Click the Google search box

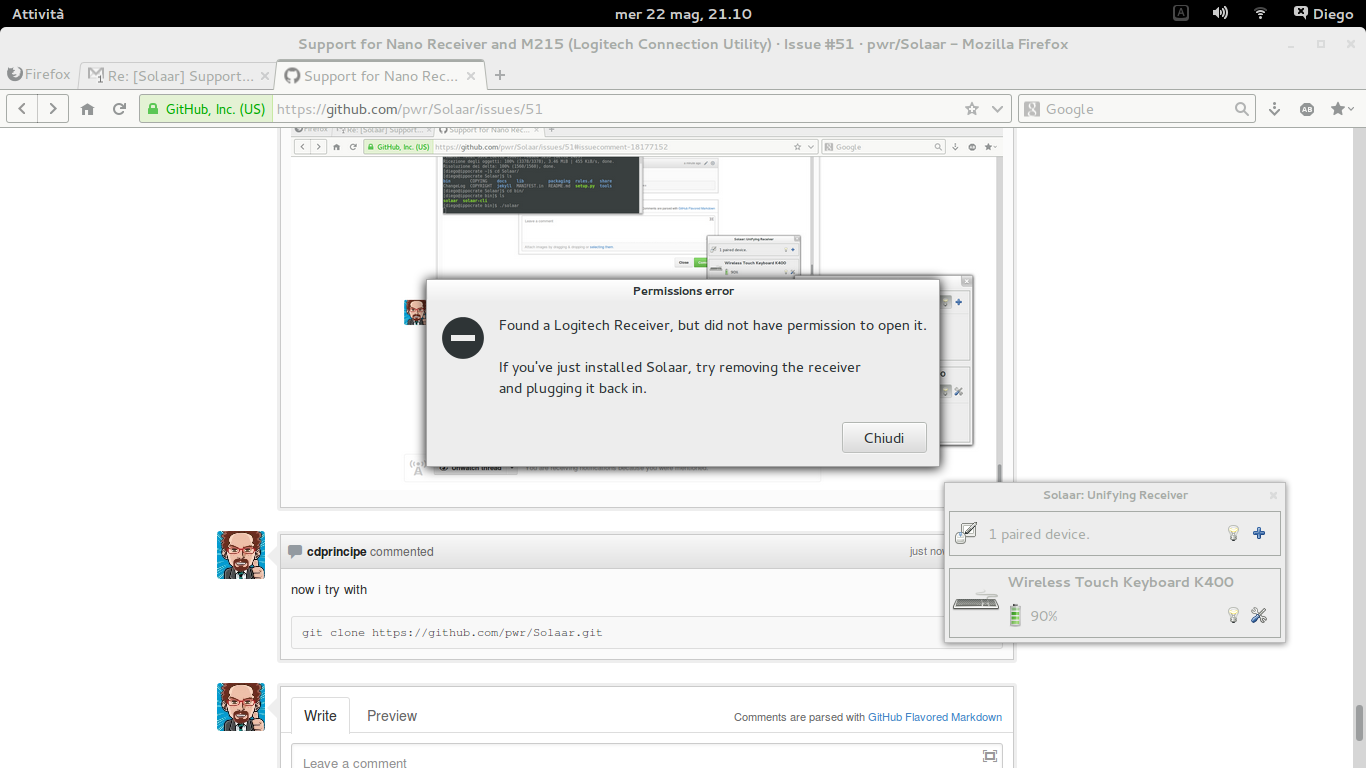pos(1137,109)
